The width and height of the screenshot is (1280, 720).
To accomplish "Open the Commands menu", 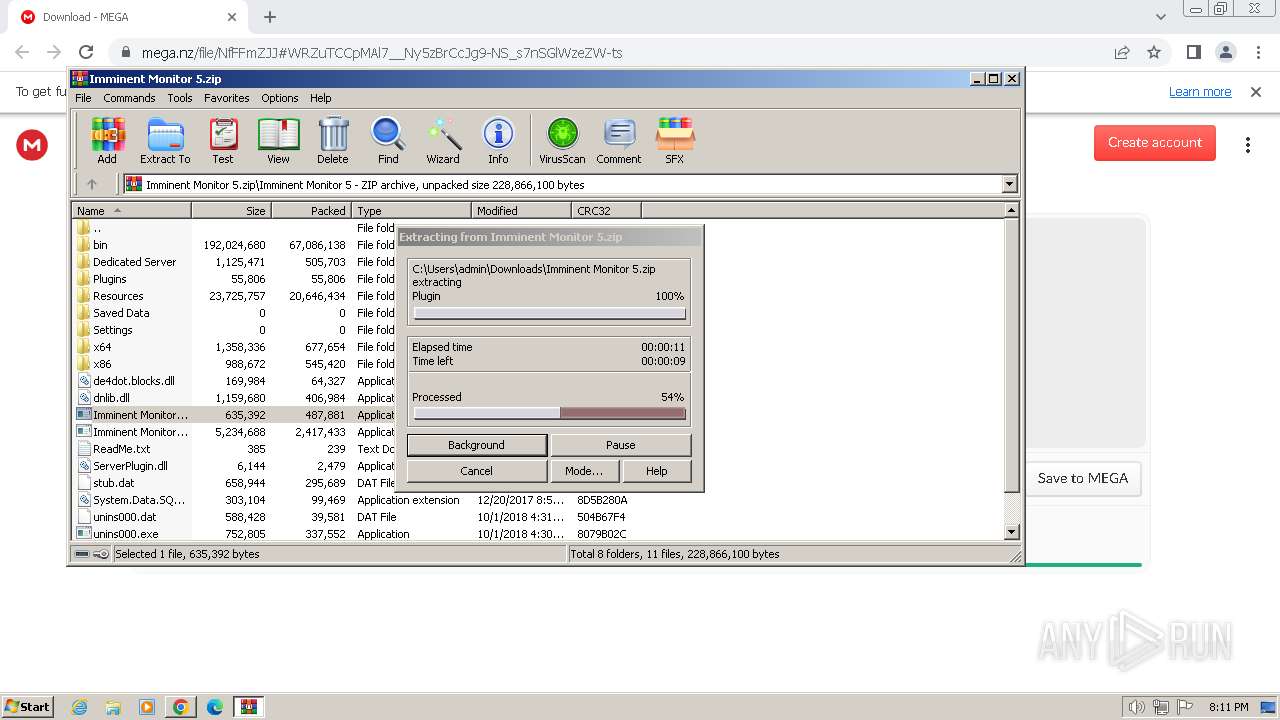I will 129,98.
